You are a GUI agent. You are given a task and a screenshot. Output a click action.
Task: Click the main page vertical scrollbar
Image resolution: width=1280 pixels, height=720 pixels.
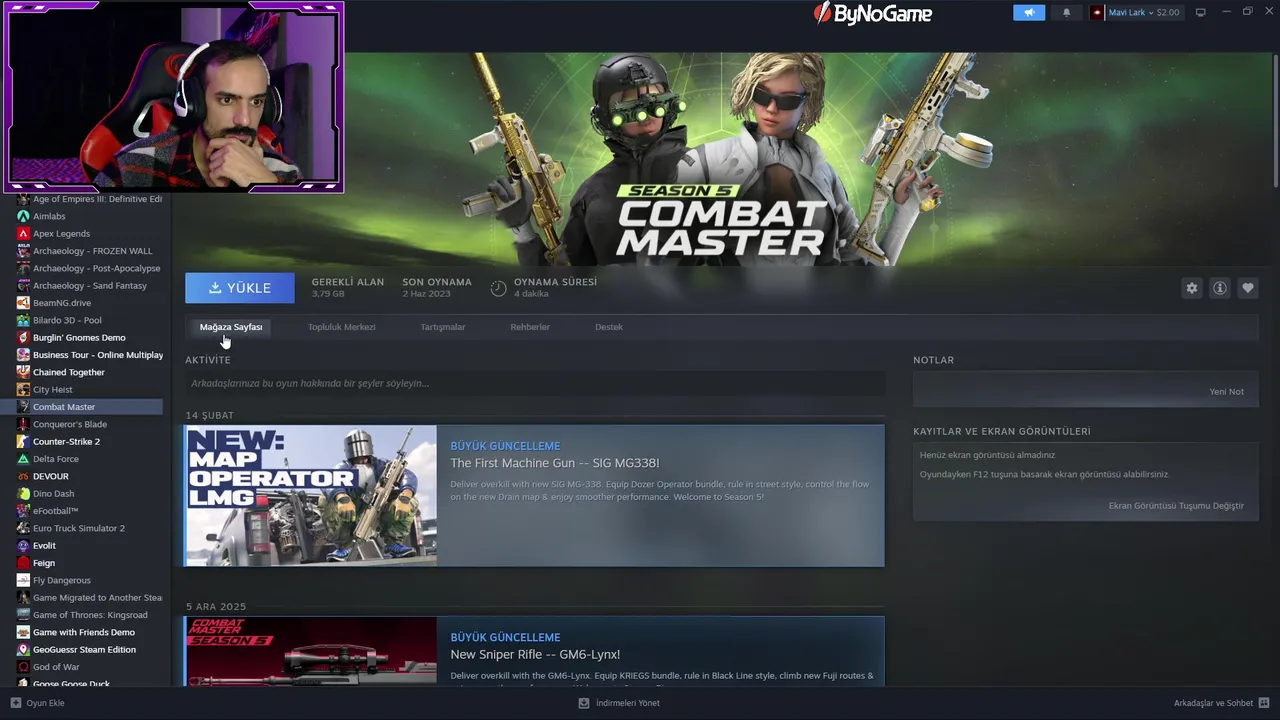(1275, 120)
